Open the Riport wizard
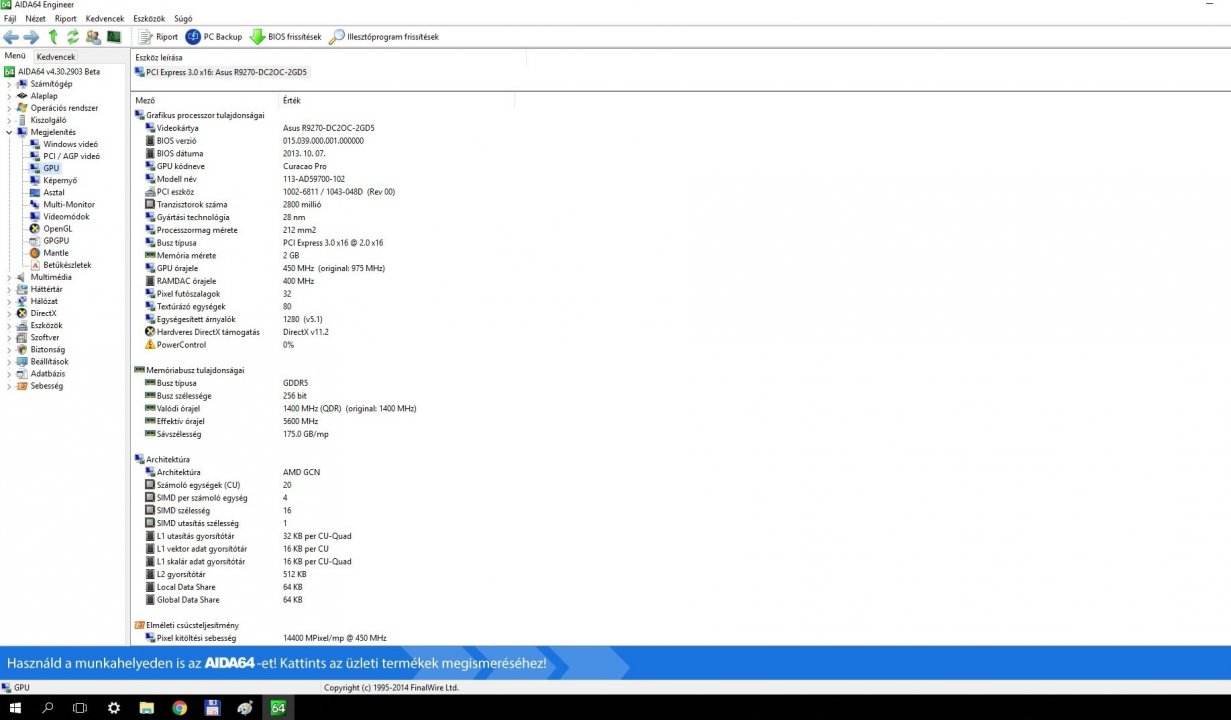1231x720 pixels. 158,37
